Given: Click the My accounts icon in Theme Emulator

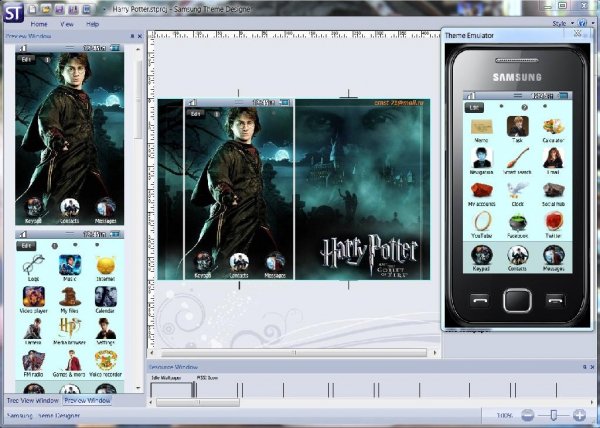Looking at the screenshot, I should [x=481, y=190].
